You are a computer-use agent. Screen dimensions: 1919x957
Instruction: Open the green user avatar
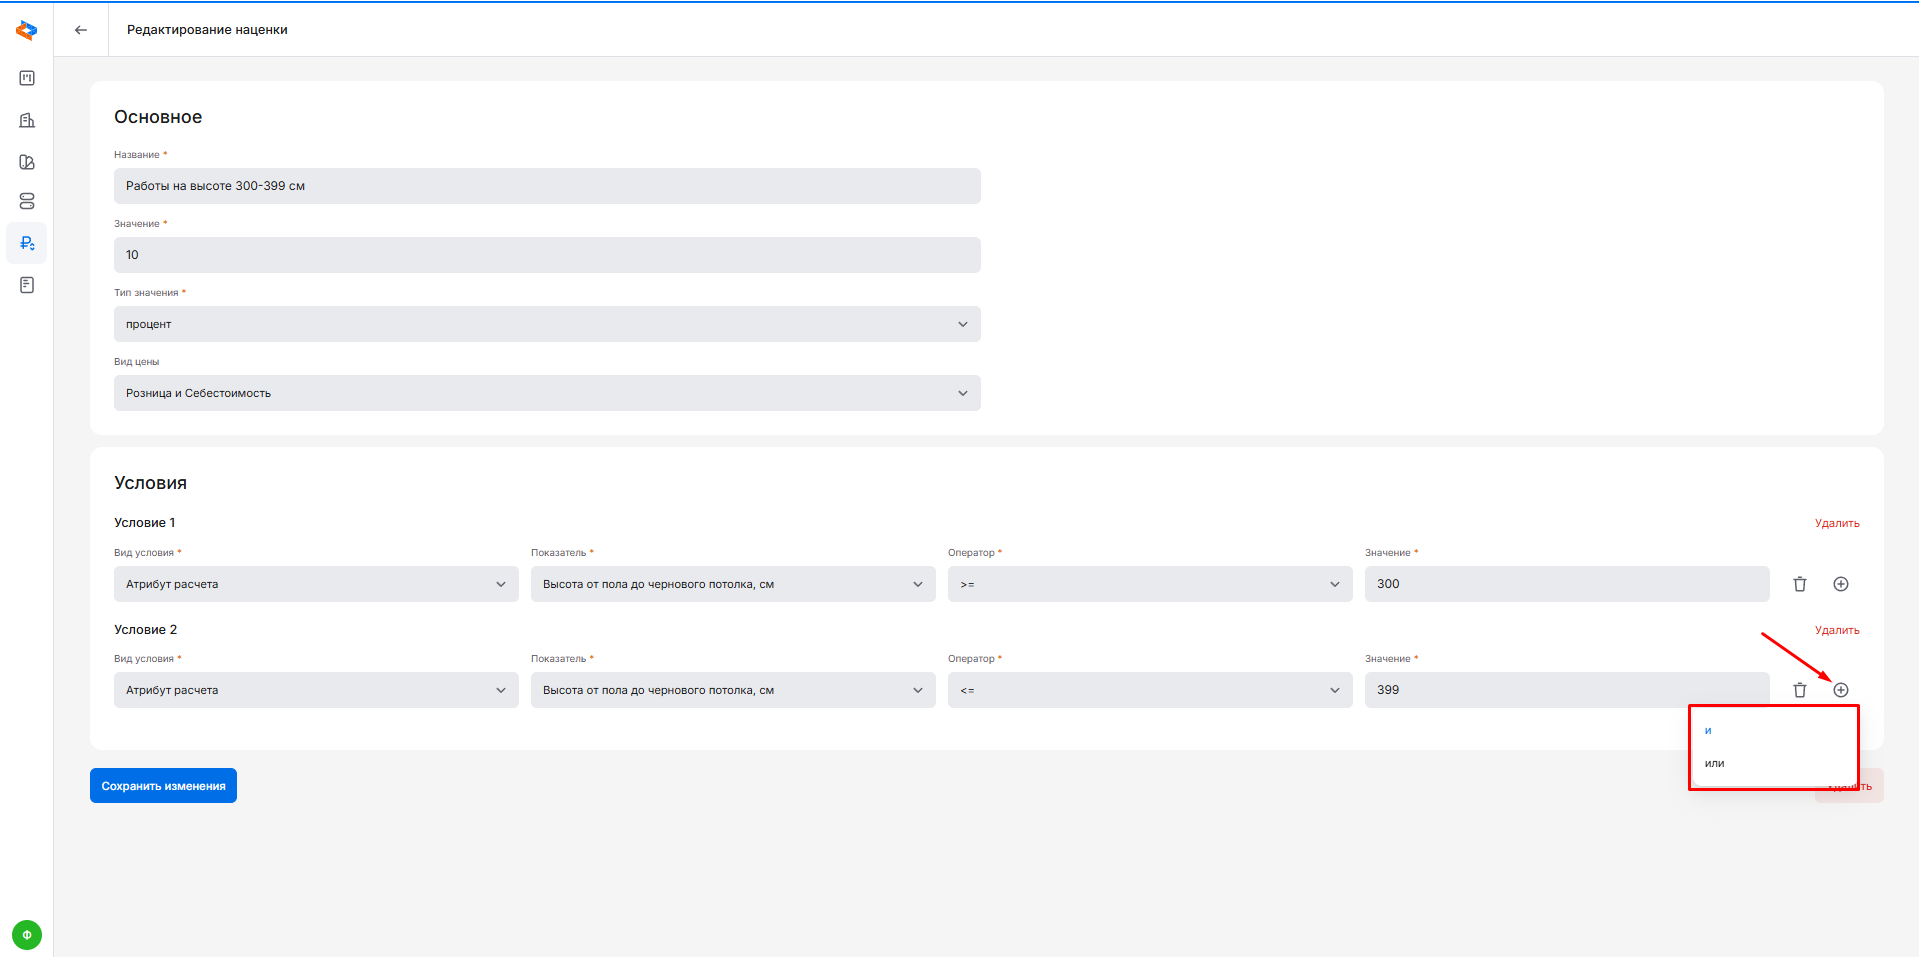27,935
